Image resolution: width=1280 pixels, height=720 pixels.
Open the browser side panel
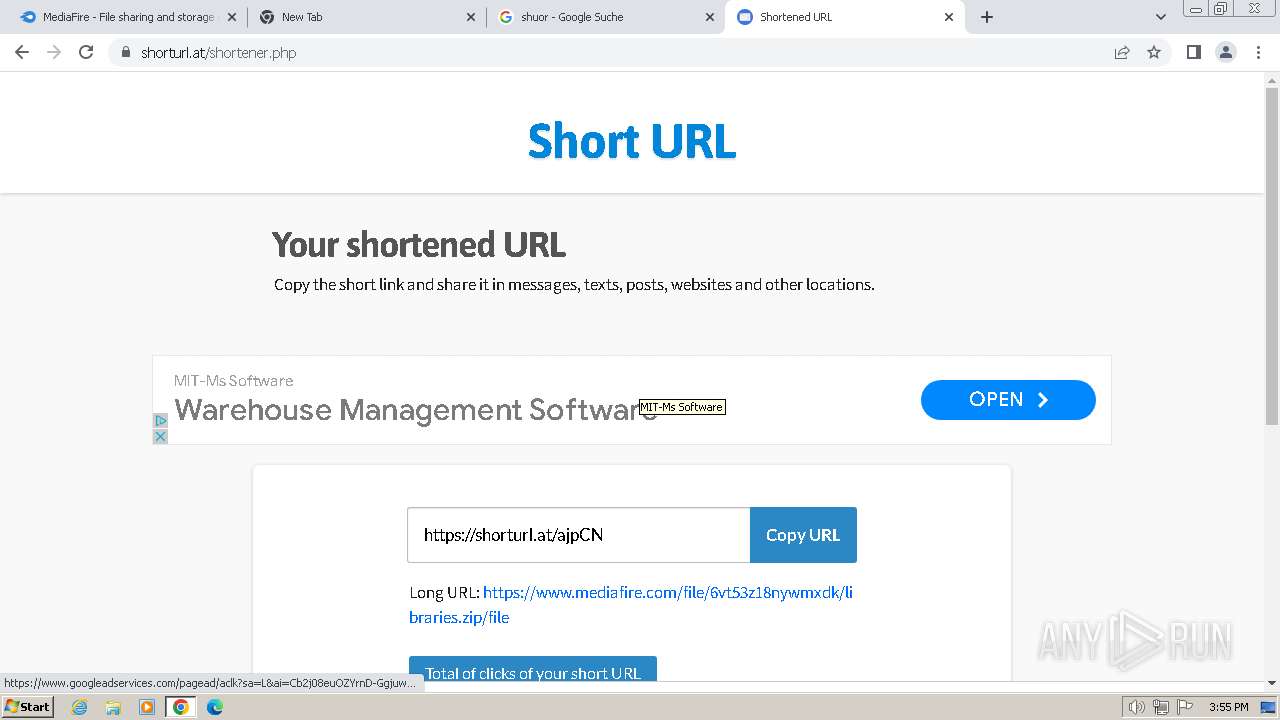tap(1193, 53)
